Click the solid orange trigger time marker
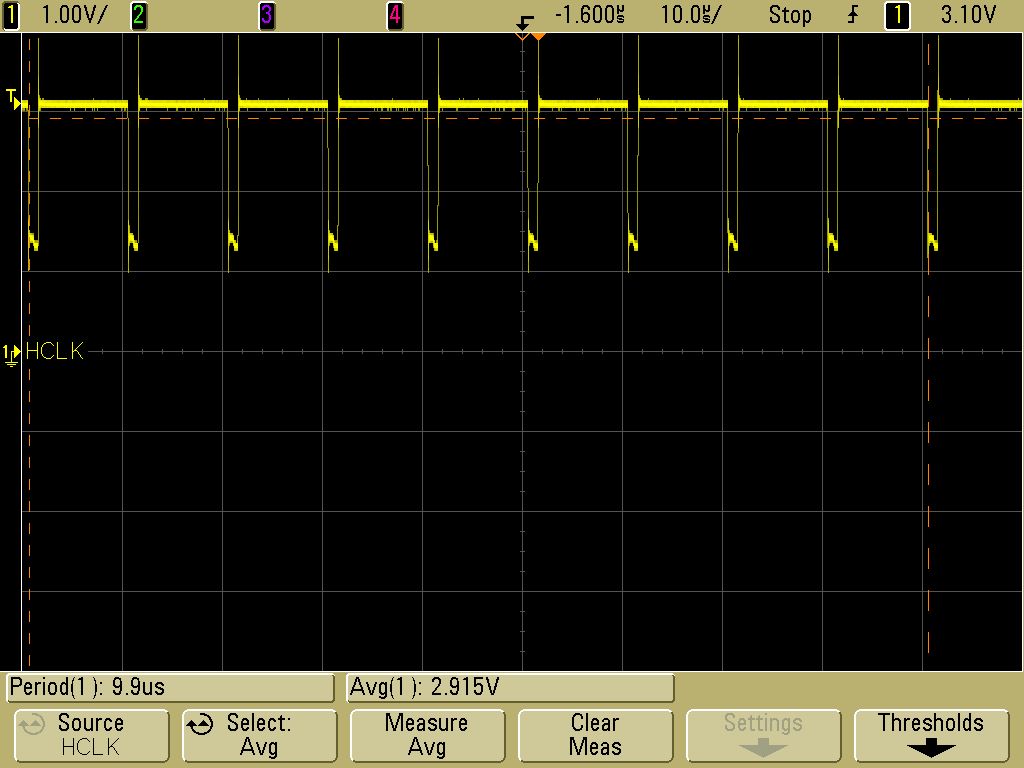The width and height of the screenshot is (1024, 768). [x=538, y=37]
